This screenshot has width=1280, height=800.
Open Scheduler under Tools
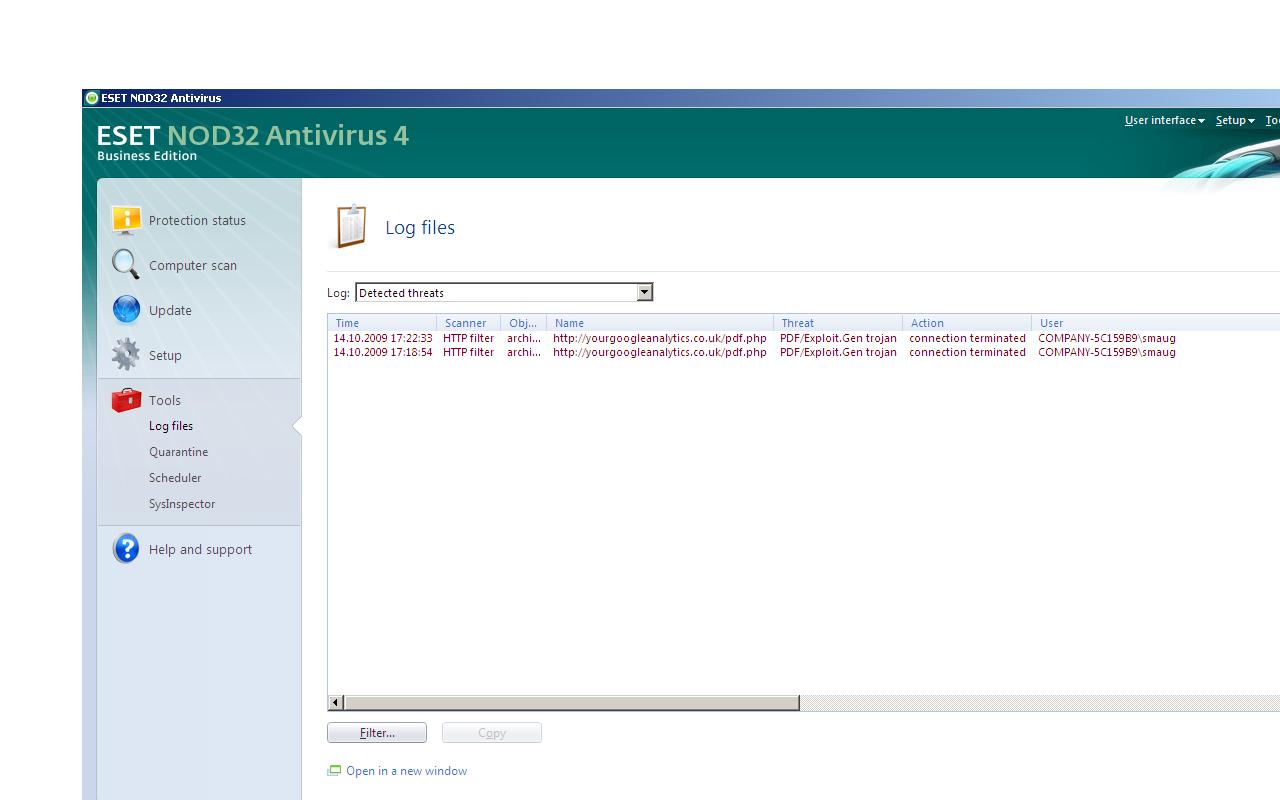175,478
